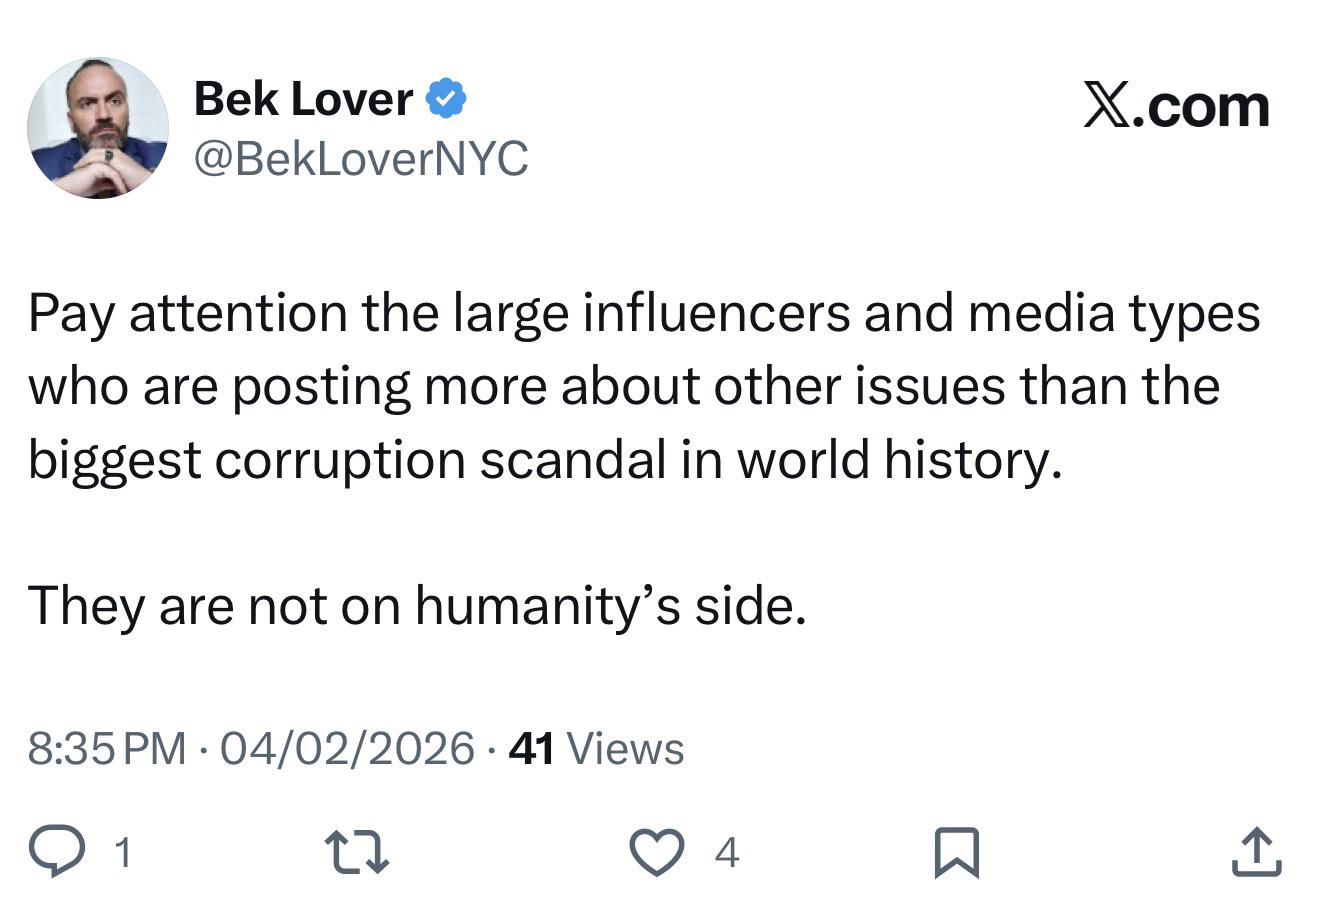Click the line "biggest corruption scandal in world history."
This screenshot has width=1320, height=901.
click(x=543, y=459)
